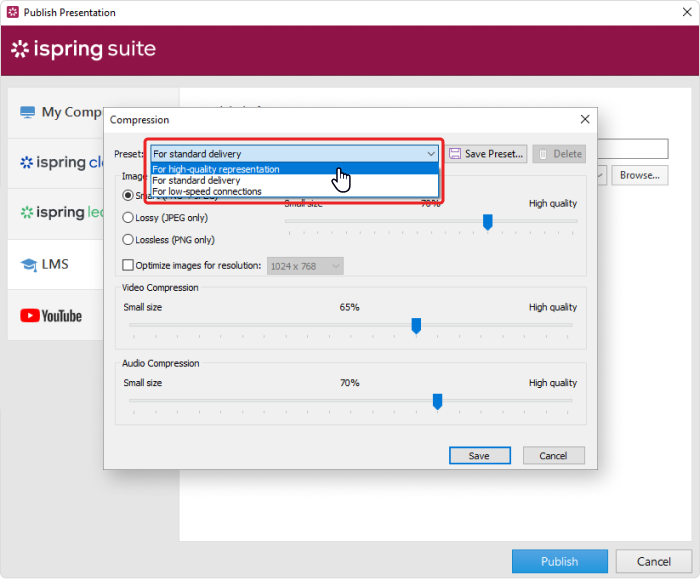The image size is (700, 579).
Task: Click the YouTube logo icon
Action: (x=29, y=316)
